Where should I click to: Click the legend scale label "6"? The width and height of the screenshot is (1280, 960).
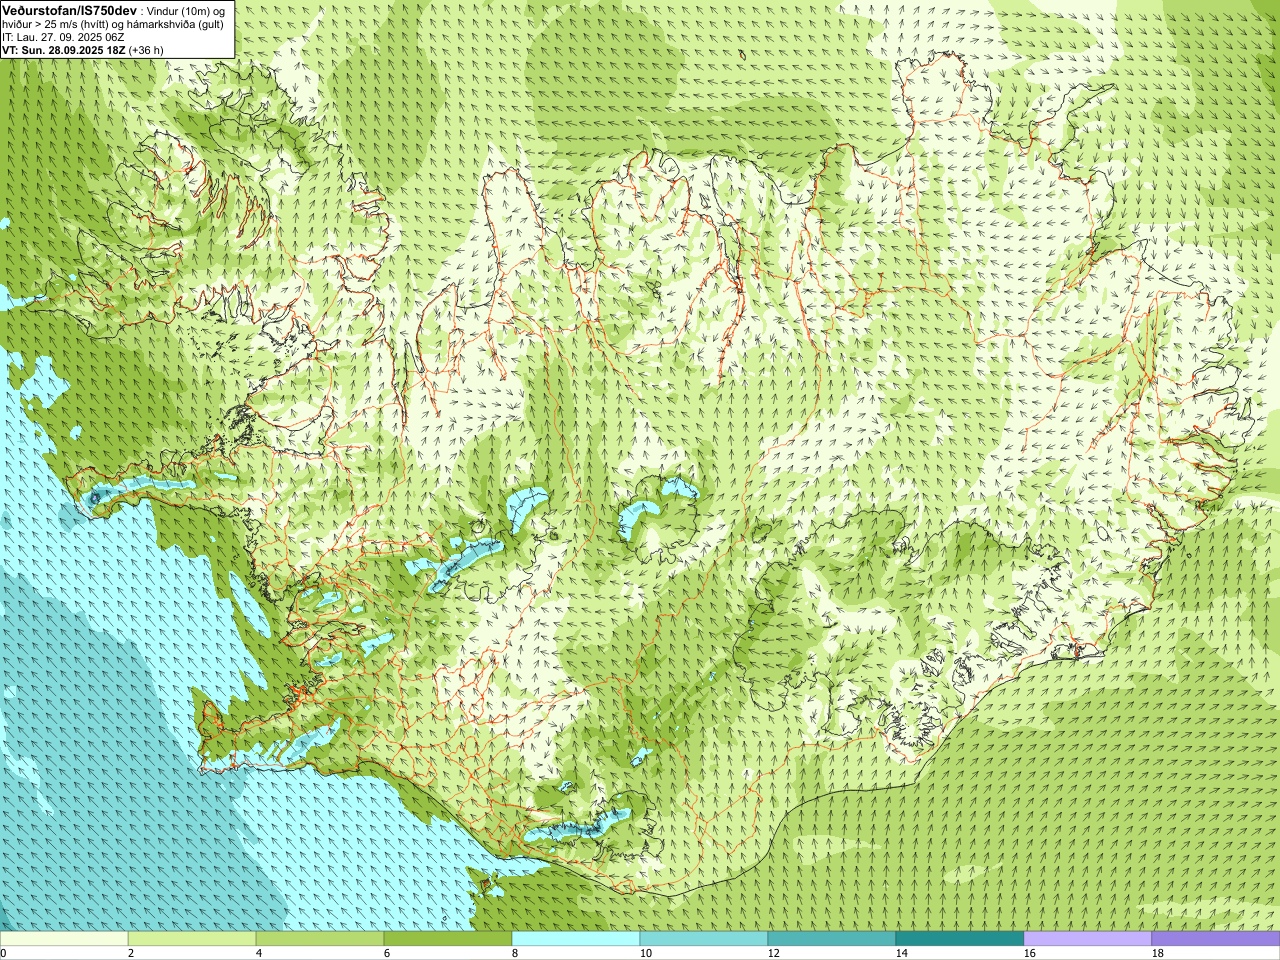387,954
